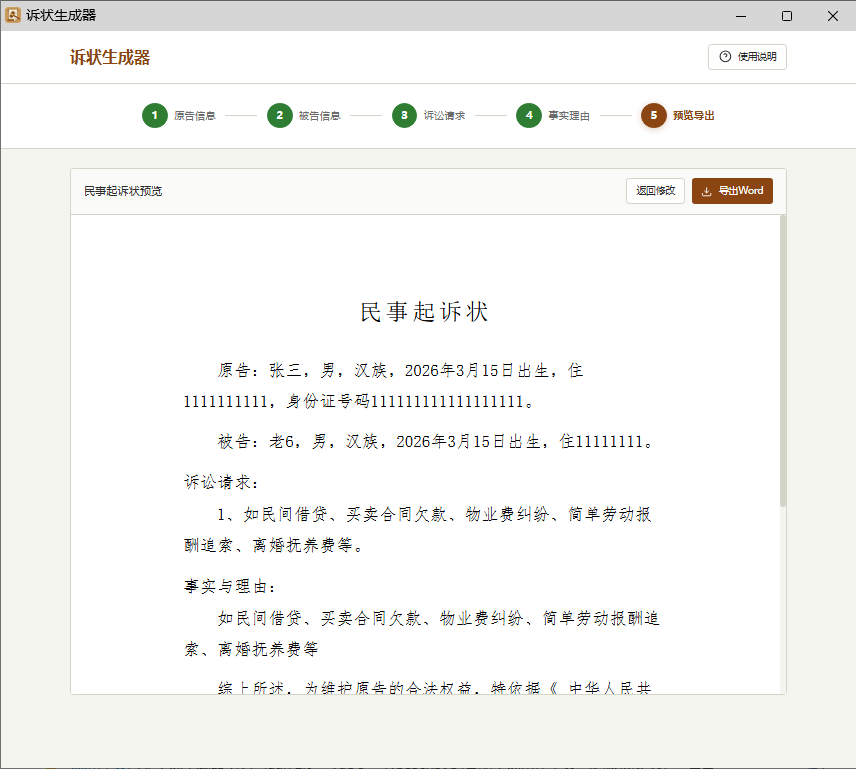Click step circle 2 for 被告信息

(280, 115)
